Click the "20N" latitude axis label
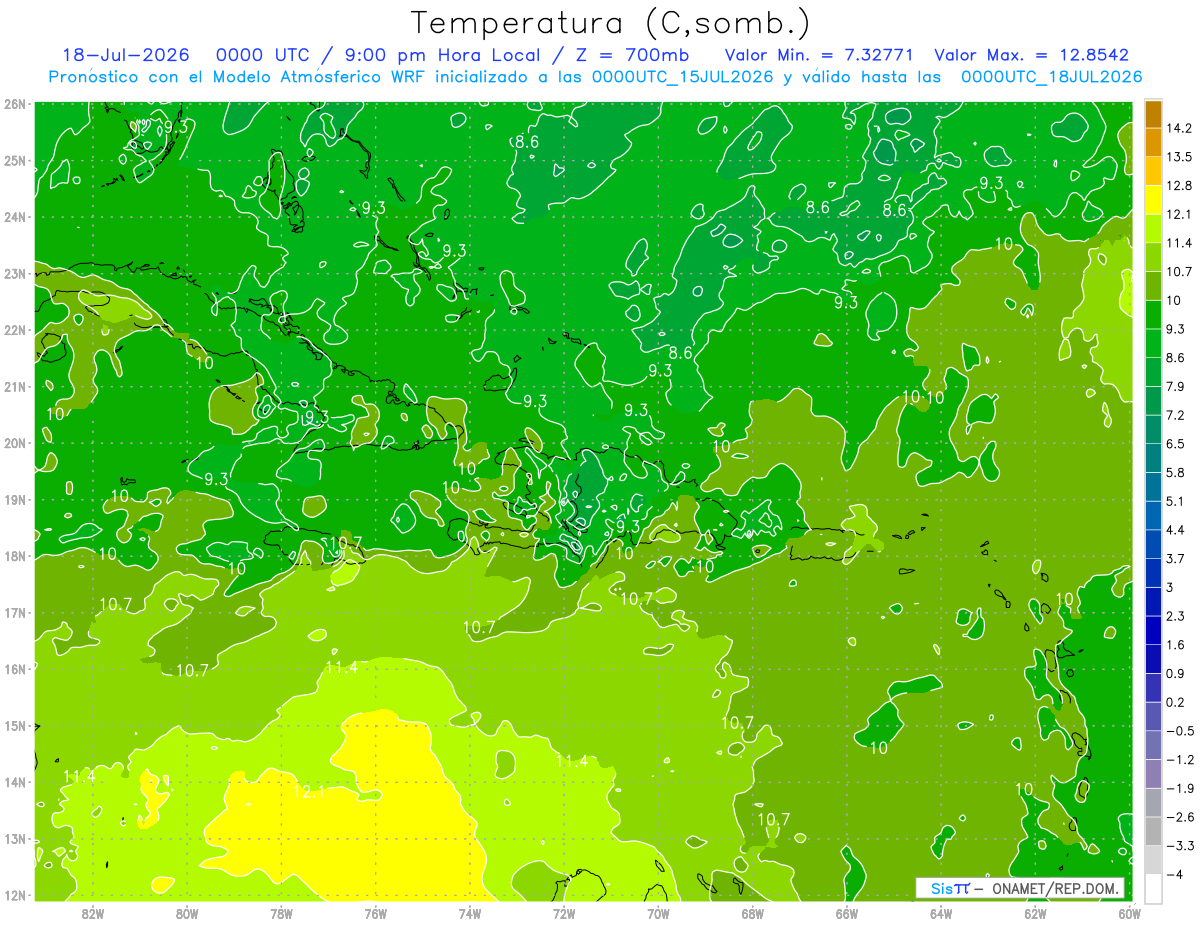 [x=14, y=443]
